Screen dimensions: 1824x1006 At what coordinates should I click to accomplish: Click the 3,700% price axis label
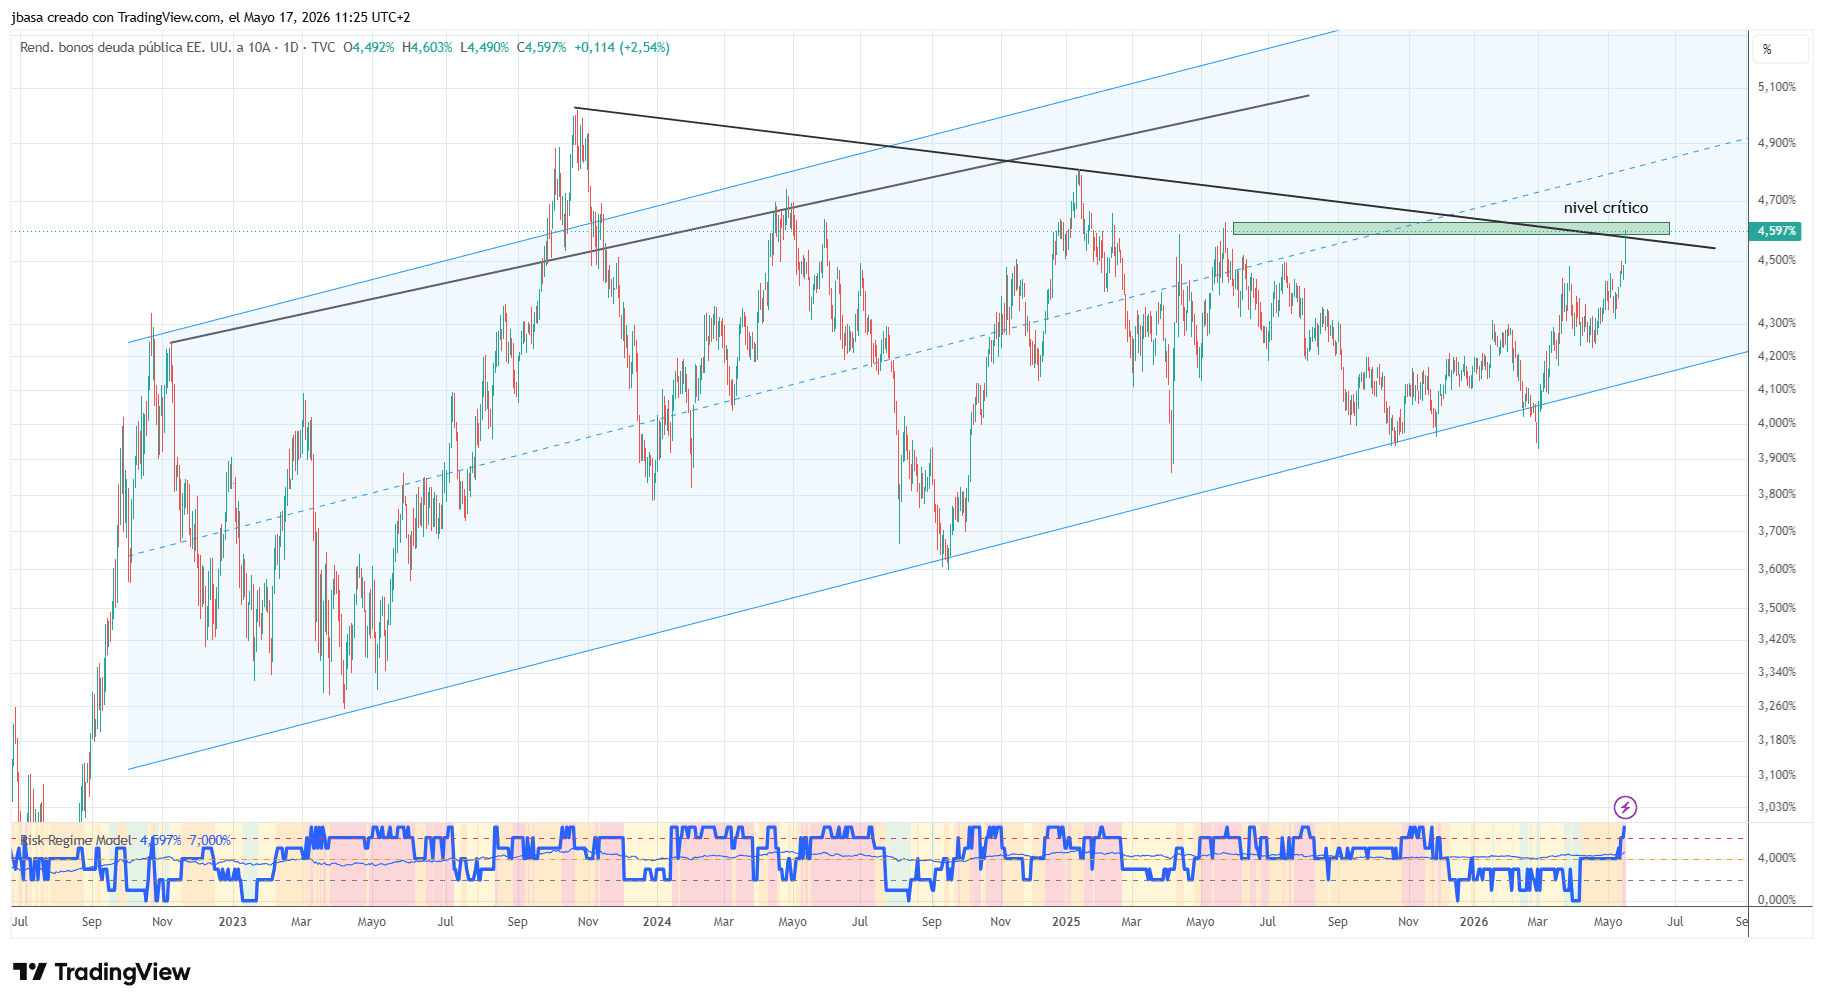1777,531
